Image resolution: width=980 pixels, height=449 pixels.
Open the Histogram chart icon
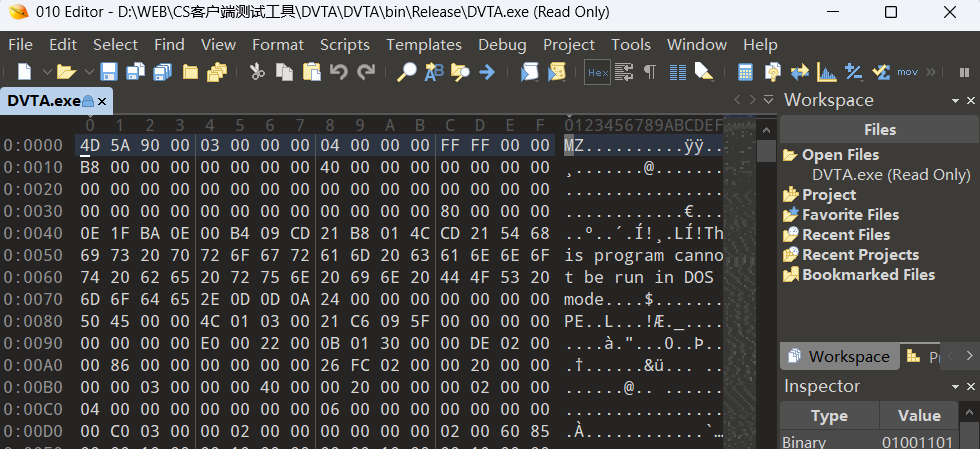coord(827,72)
